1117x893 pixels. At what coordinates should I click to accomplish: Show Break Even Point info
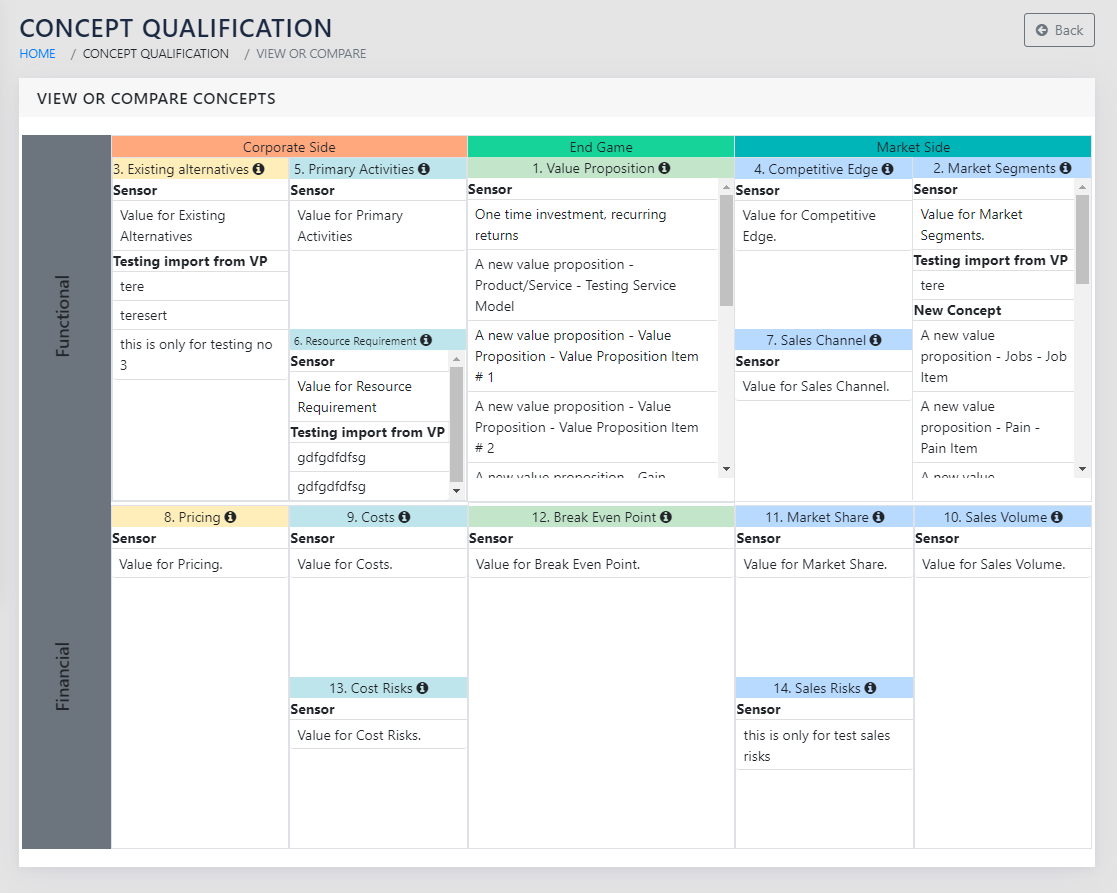(x=666, y=518)
